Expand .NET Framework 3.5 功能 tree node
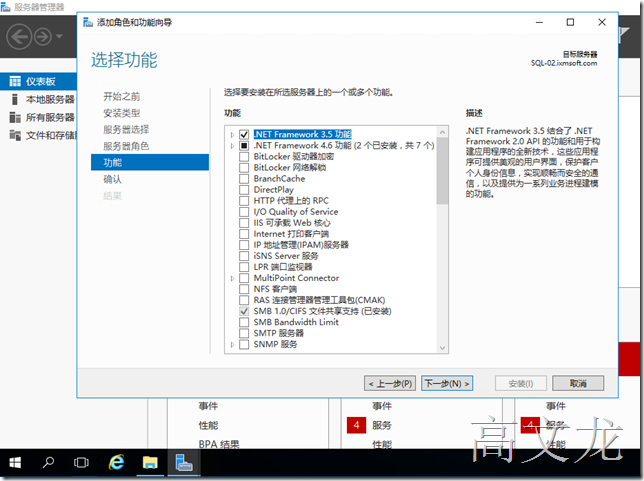The image size is (644, 481). tap(232, 135)
